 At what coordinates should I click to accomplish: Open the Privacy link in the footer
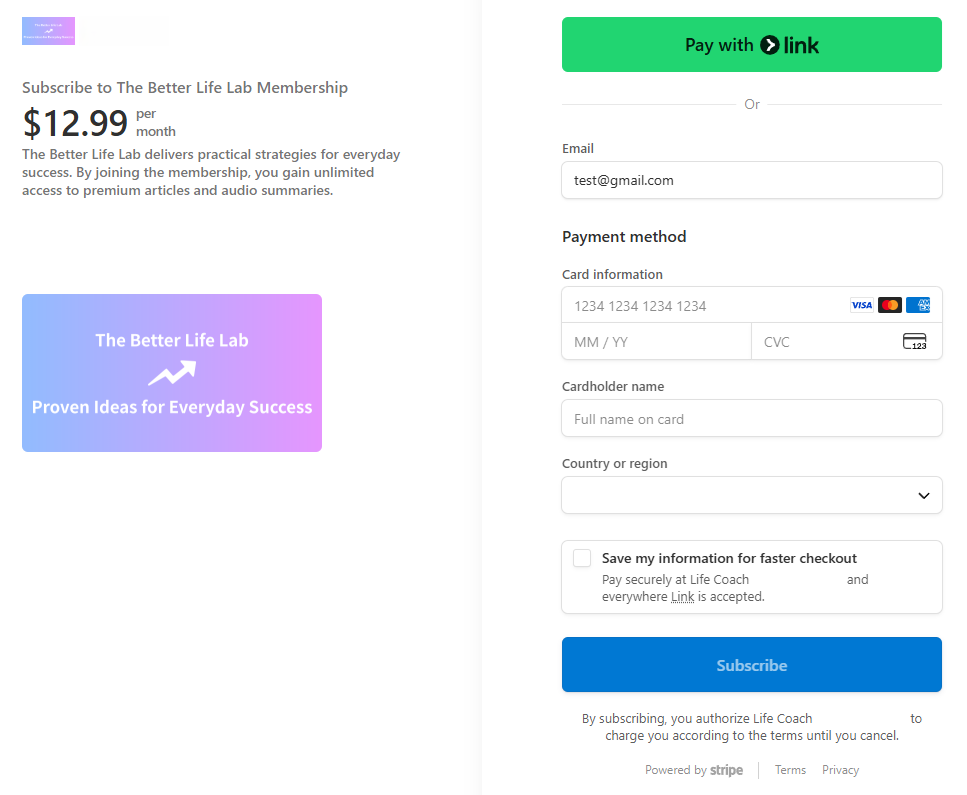[840, 770]
